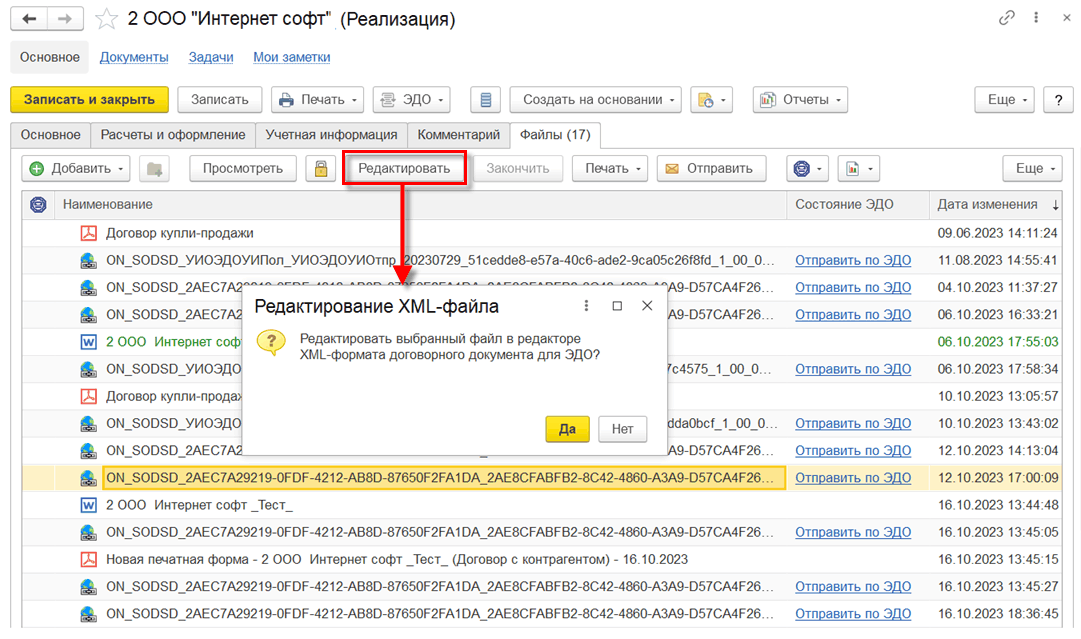
Task: Expand the Добавить dropdown in files toolbar
Action: pos(76,168)
